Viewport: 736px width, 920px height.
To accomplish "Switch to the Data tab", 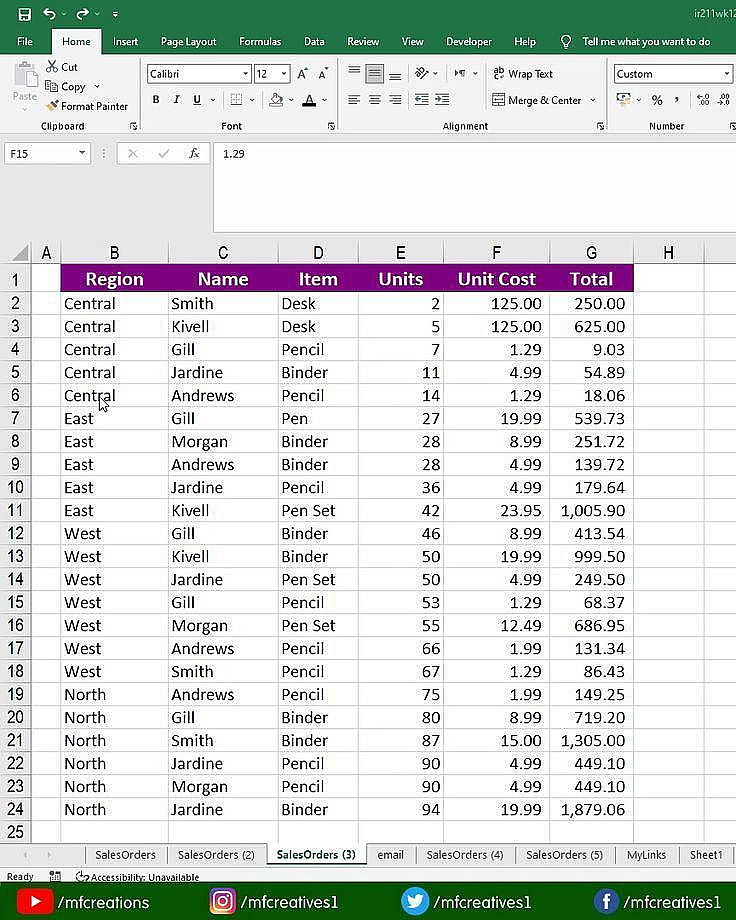I will (314, 42).
